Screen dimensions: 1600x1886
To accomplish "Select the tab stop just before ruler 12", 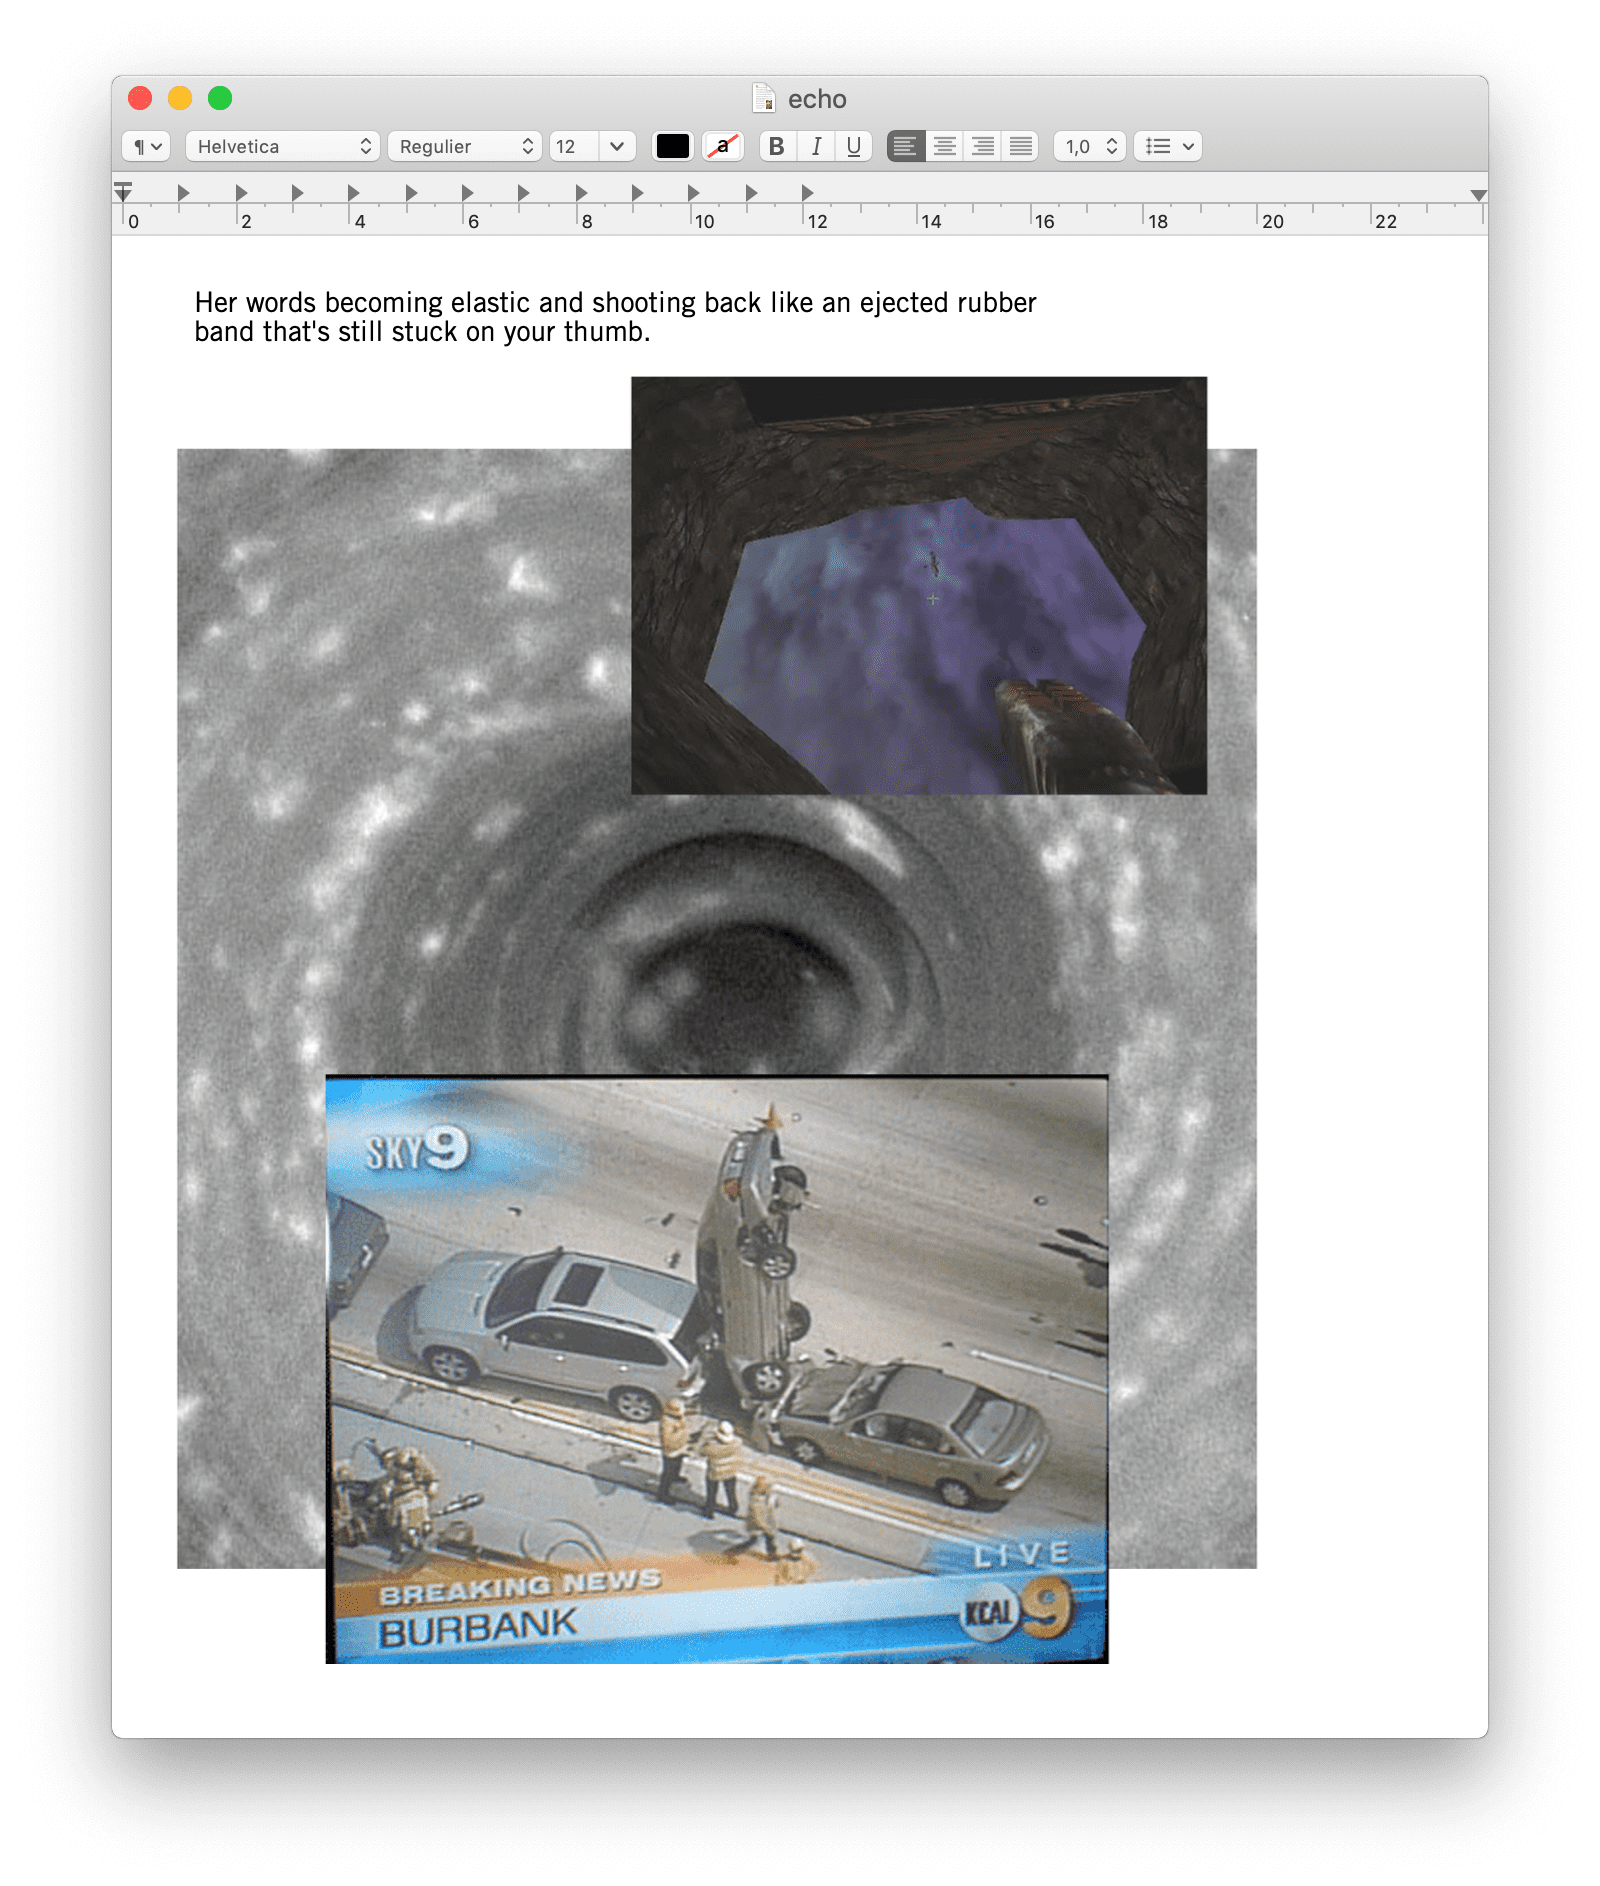I will [751, 192].
